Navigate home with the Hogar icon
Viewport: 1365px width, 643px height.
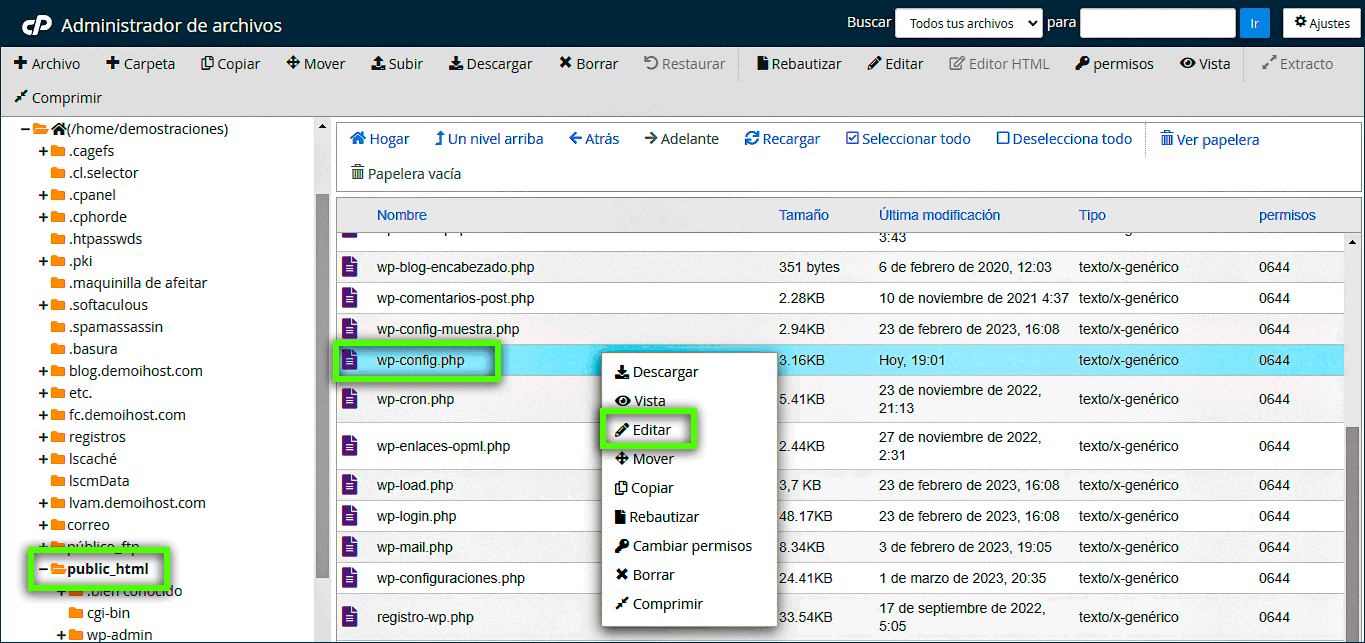[x=378, y=139]
